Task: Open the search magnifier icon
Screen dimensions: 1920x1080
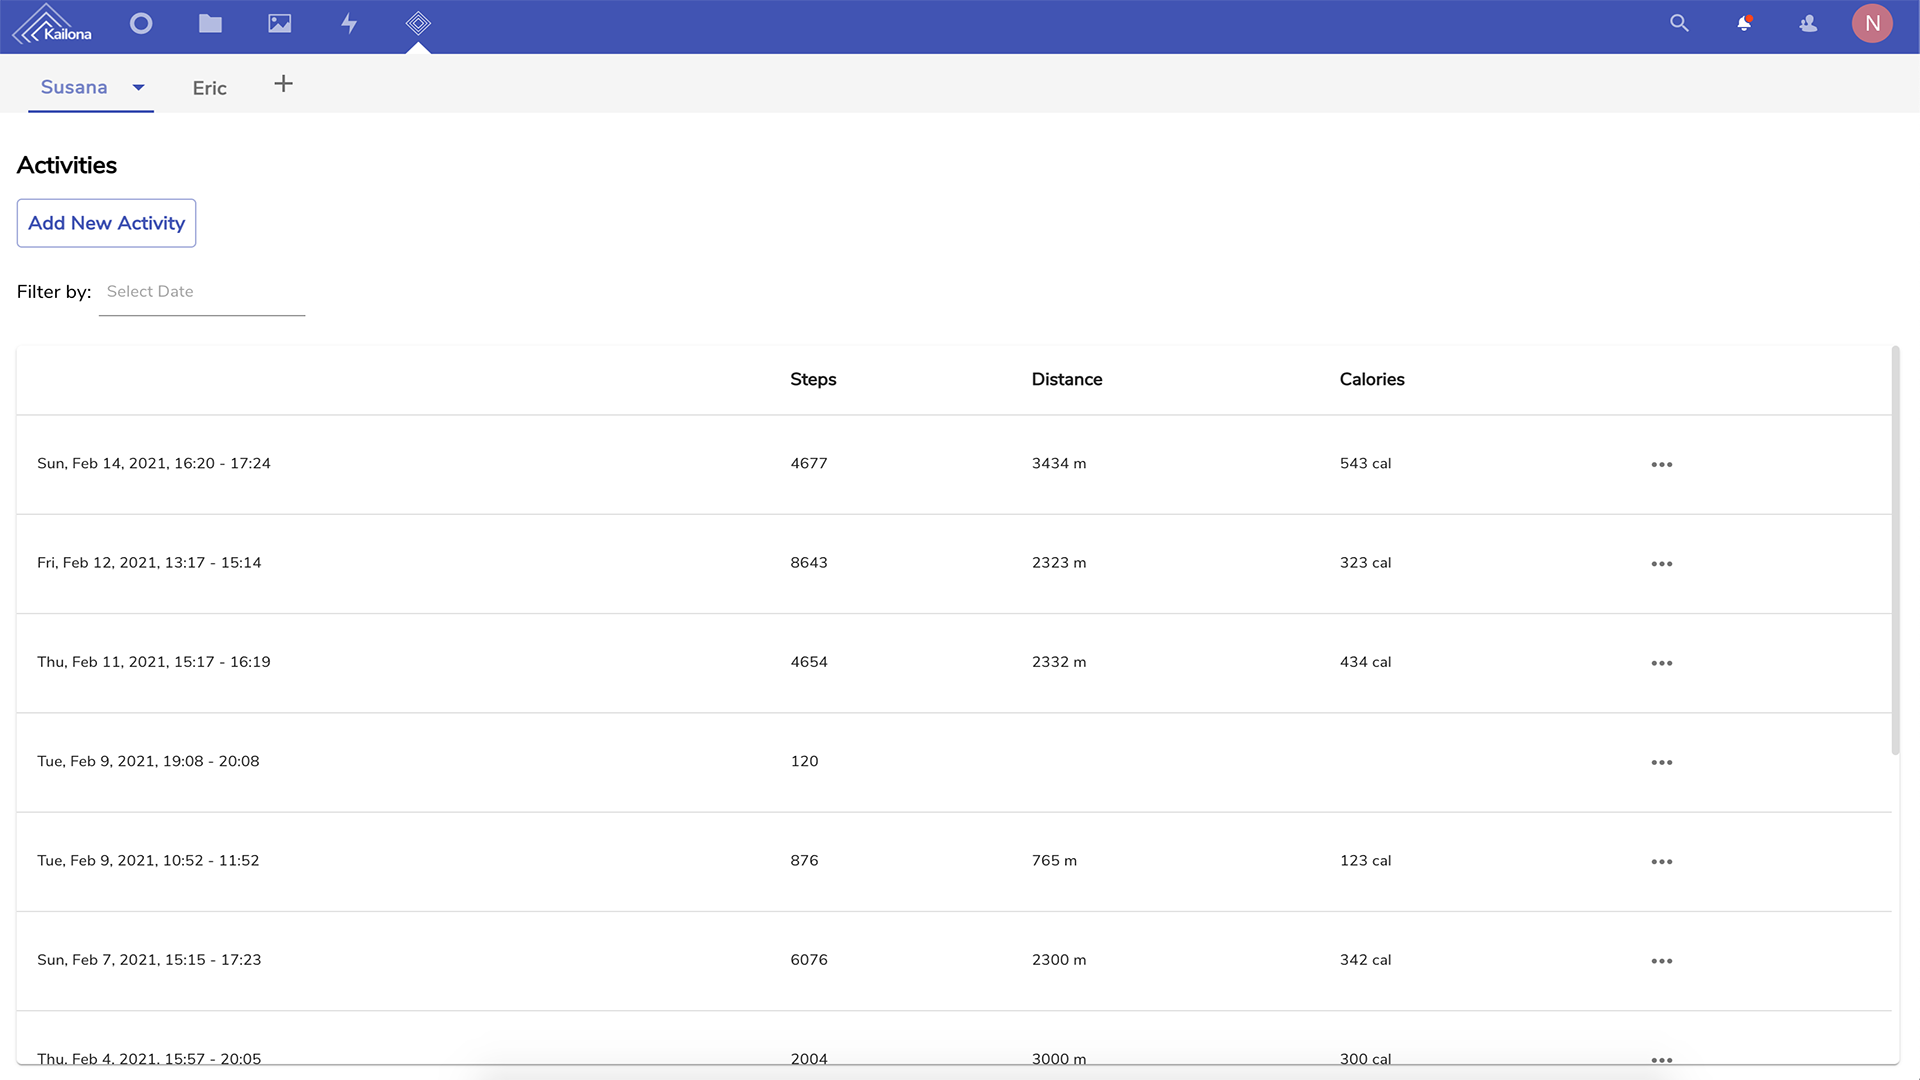Action: coord(1679,23)
